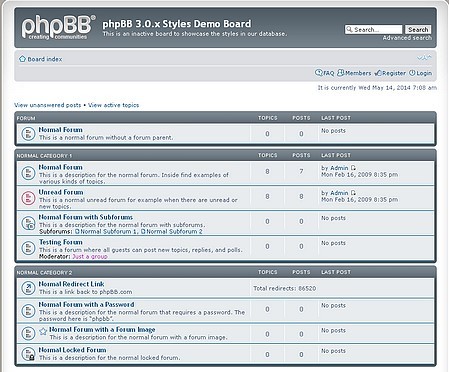View active topics
The image size is (449, 372).
[113, 105]
